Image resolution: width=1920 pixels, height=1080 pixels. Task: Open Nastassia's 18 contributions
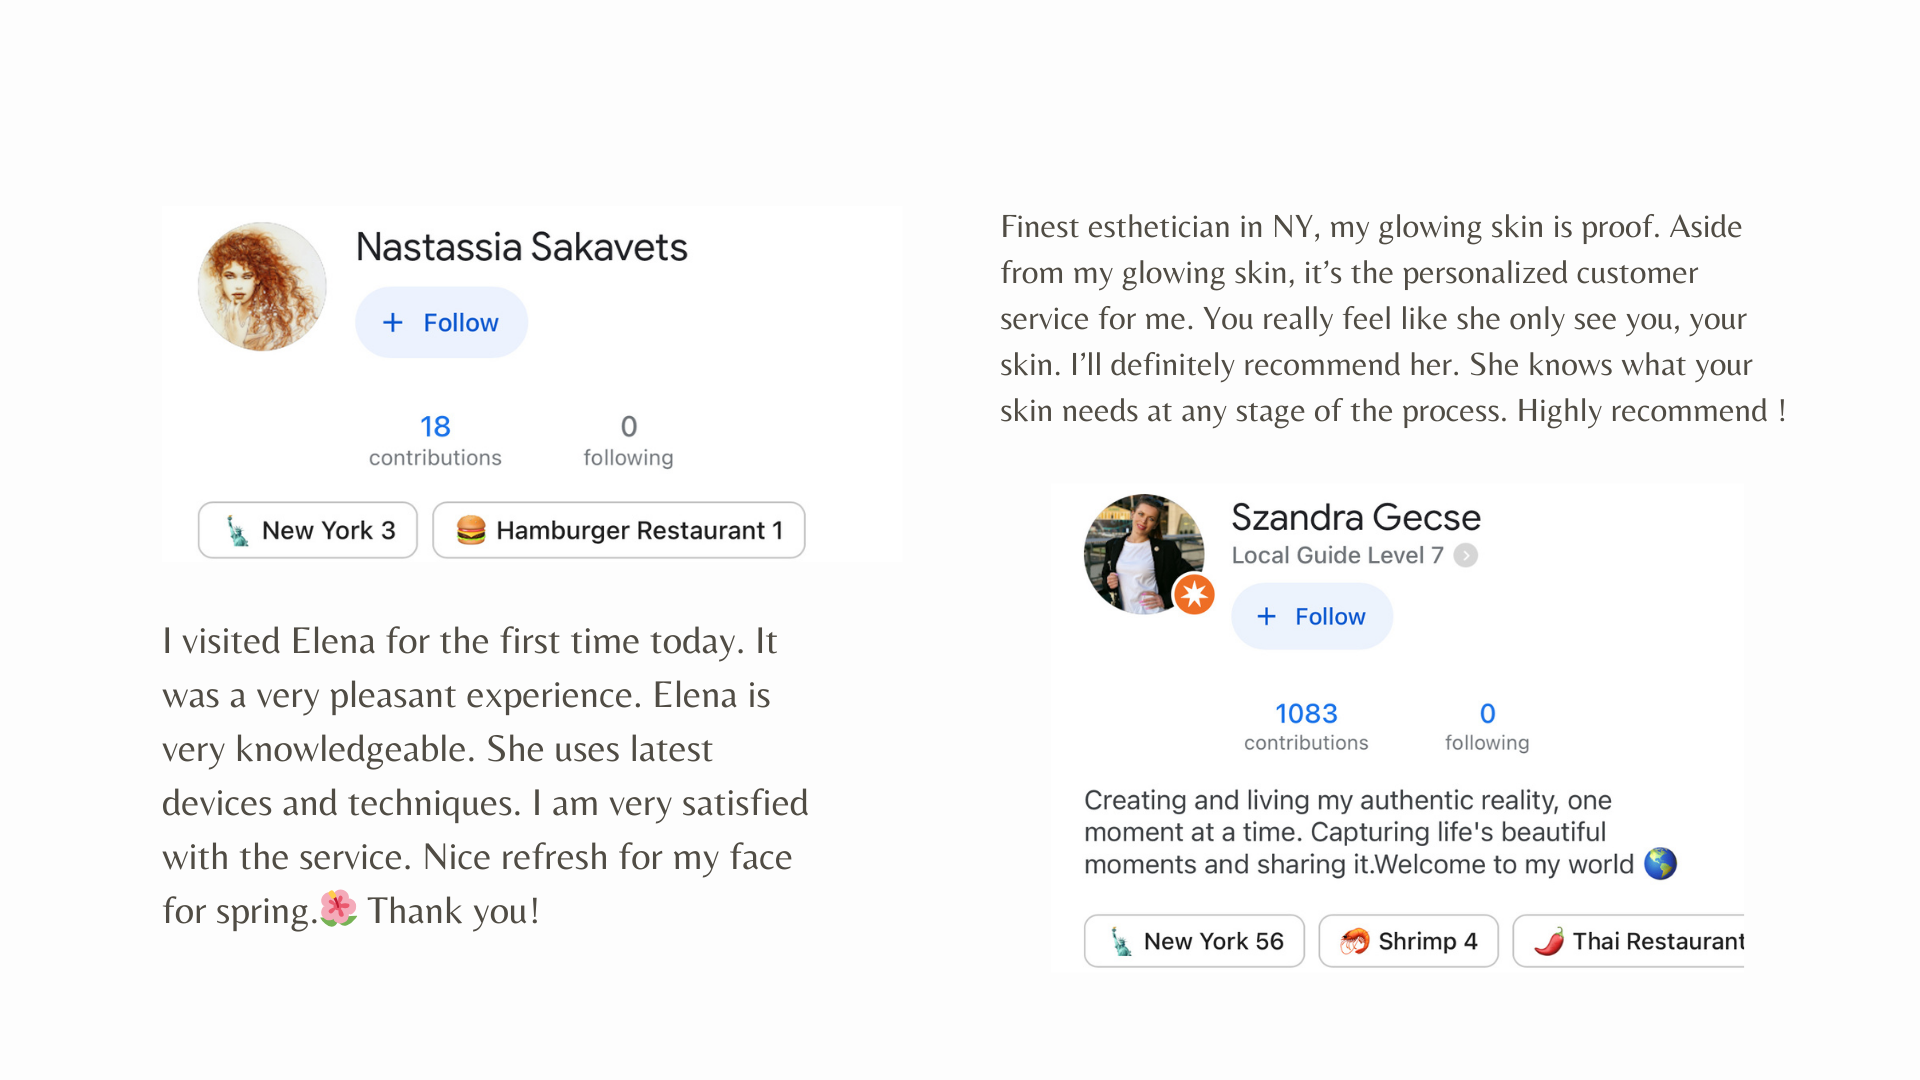pyautogui.click(x=435, y=440)
